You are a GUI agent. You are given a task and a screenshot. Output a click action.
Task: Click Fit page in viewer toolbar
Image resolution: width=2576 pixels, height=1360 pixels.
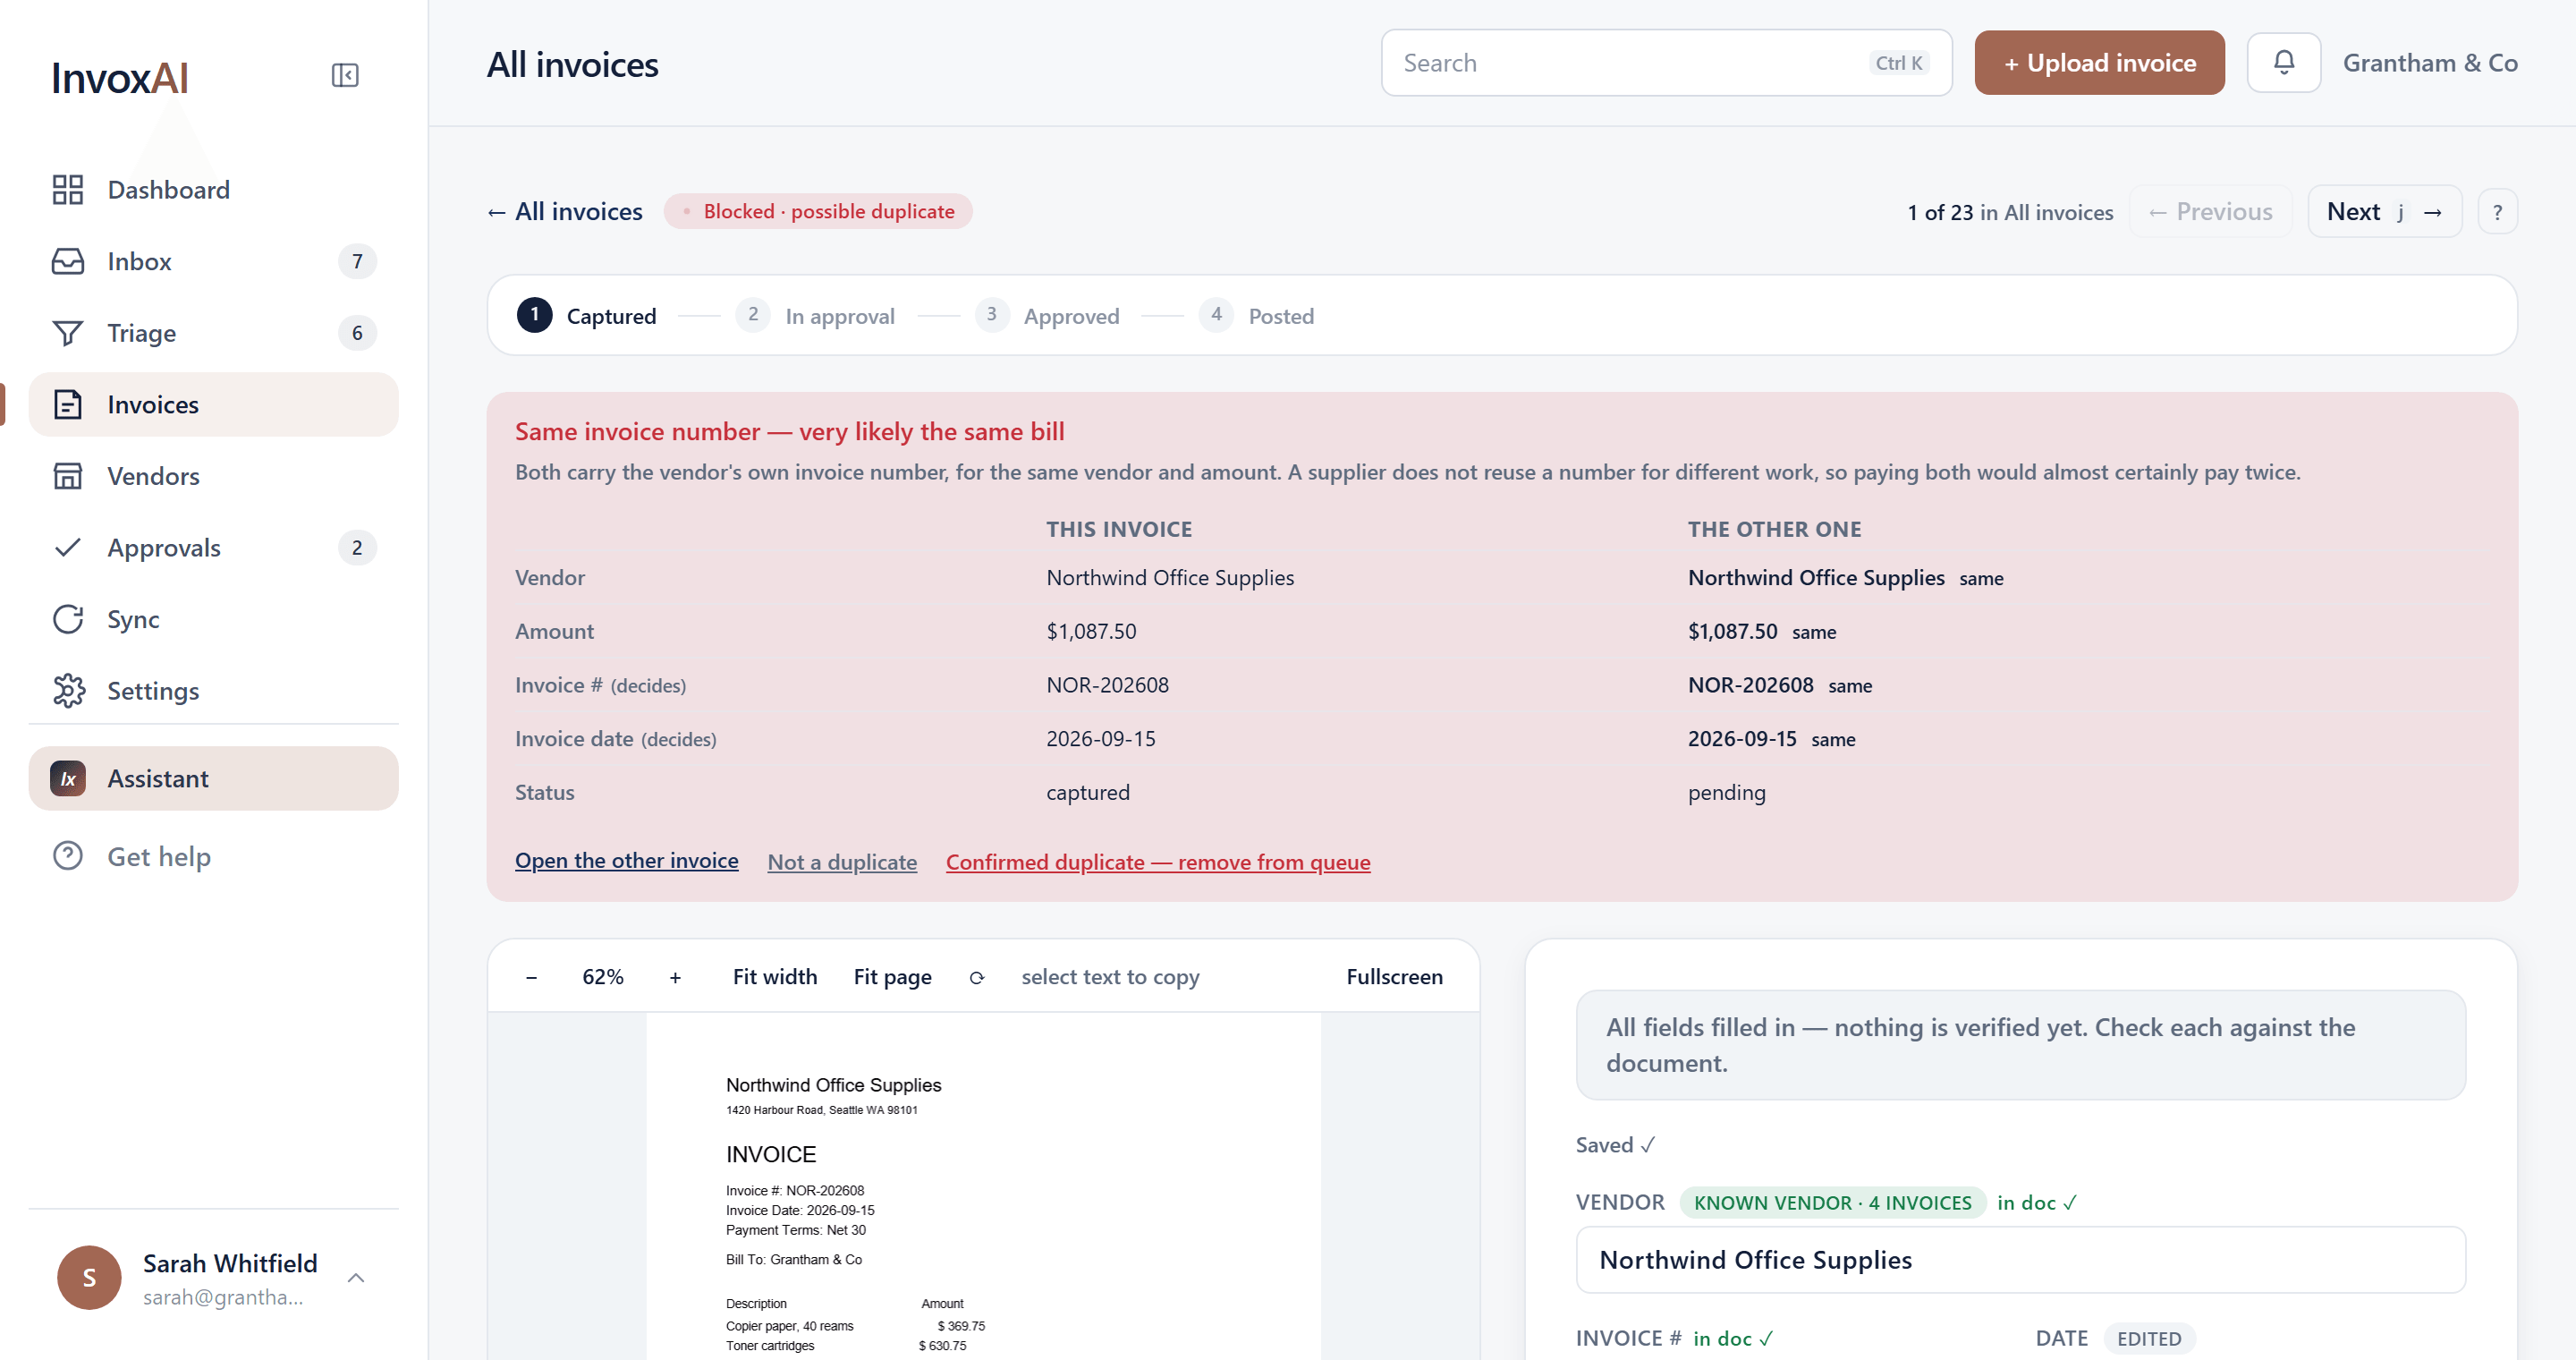pyautogui.click(x=892, y=977)
